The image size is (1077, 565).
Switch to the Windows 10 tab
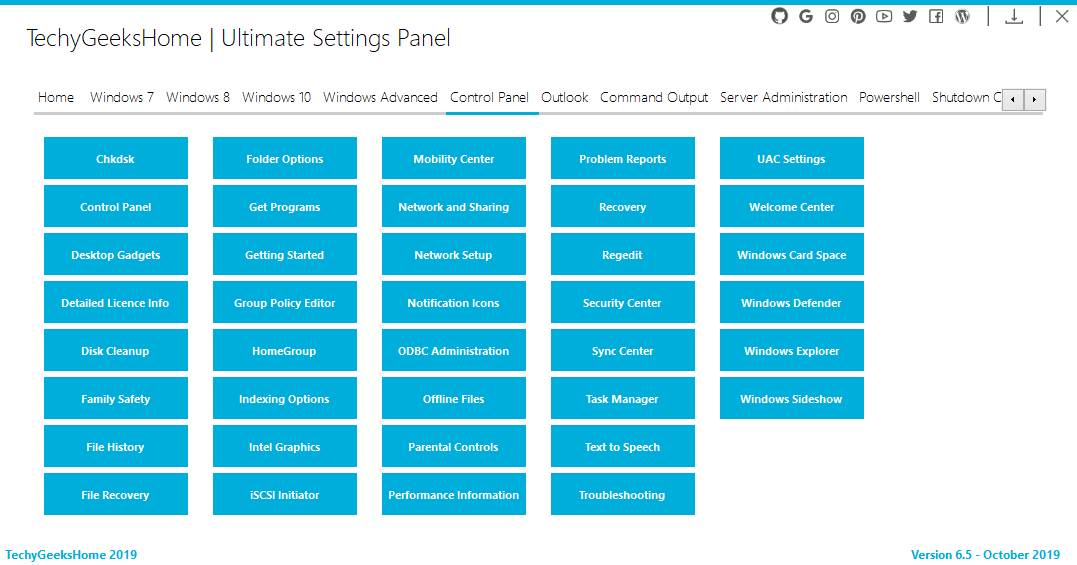[x=276, y=97]
